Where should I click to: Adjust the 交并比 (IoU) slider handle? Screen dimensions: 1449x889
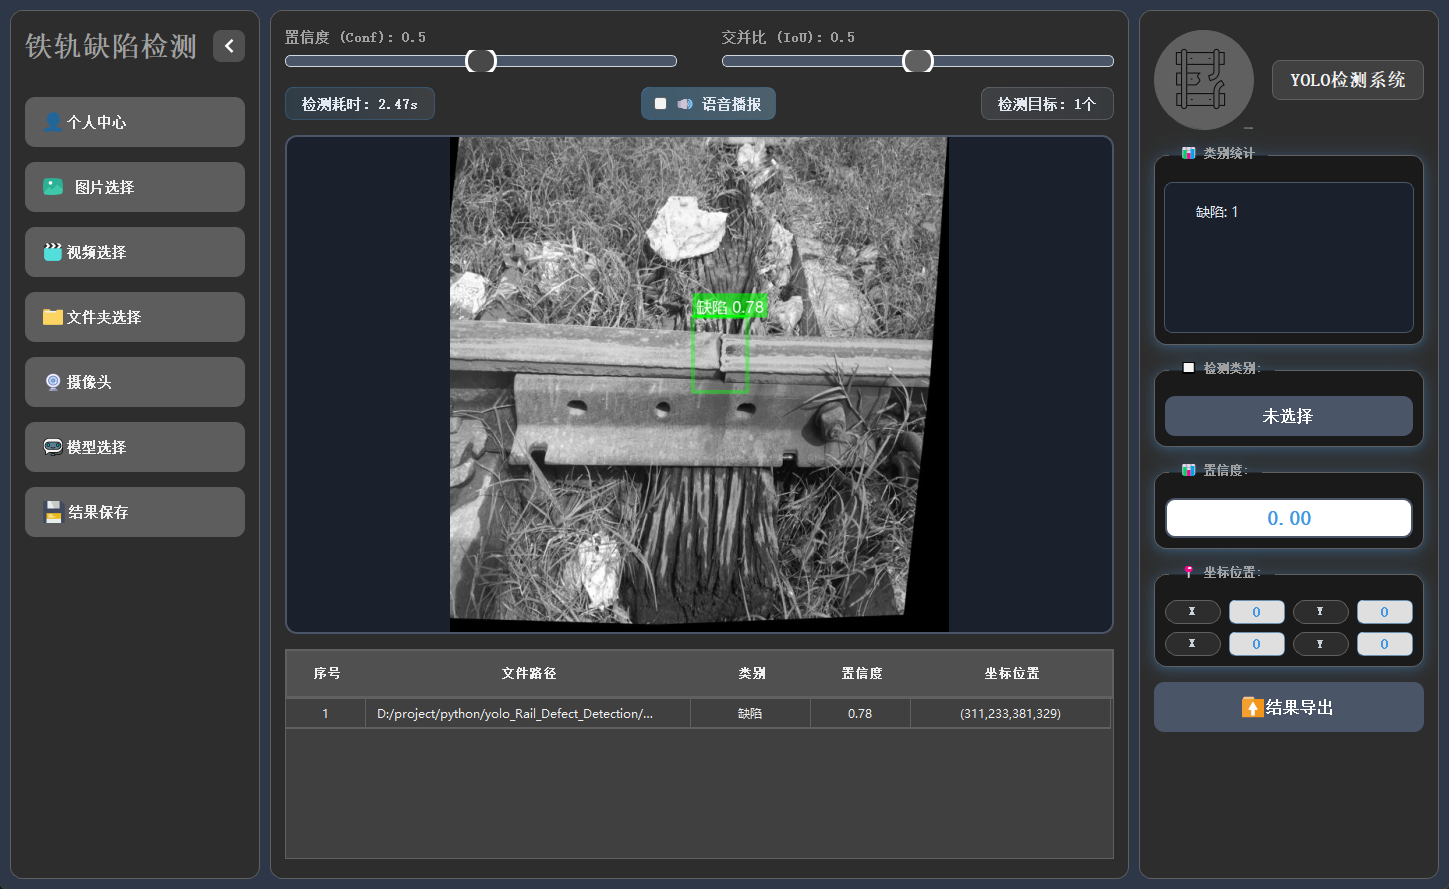point(918,61)
